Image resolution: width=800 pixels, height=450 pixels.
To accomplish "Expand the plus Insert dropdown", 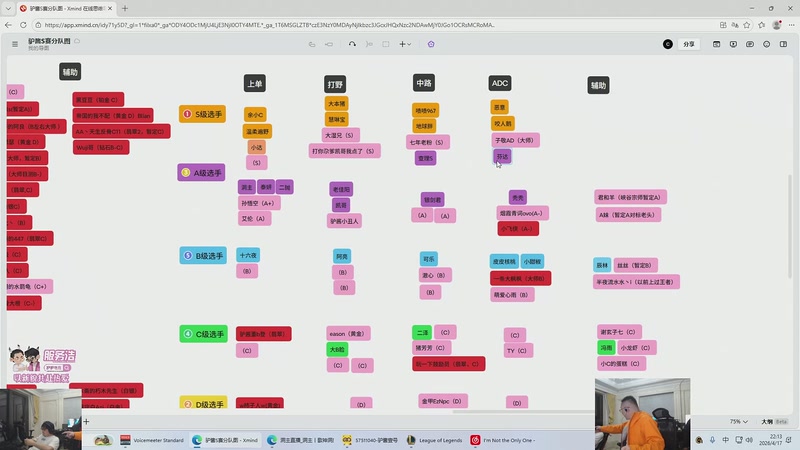I will pos(404,44).
